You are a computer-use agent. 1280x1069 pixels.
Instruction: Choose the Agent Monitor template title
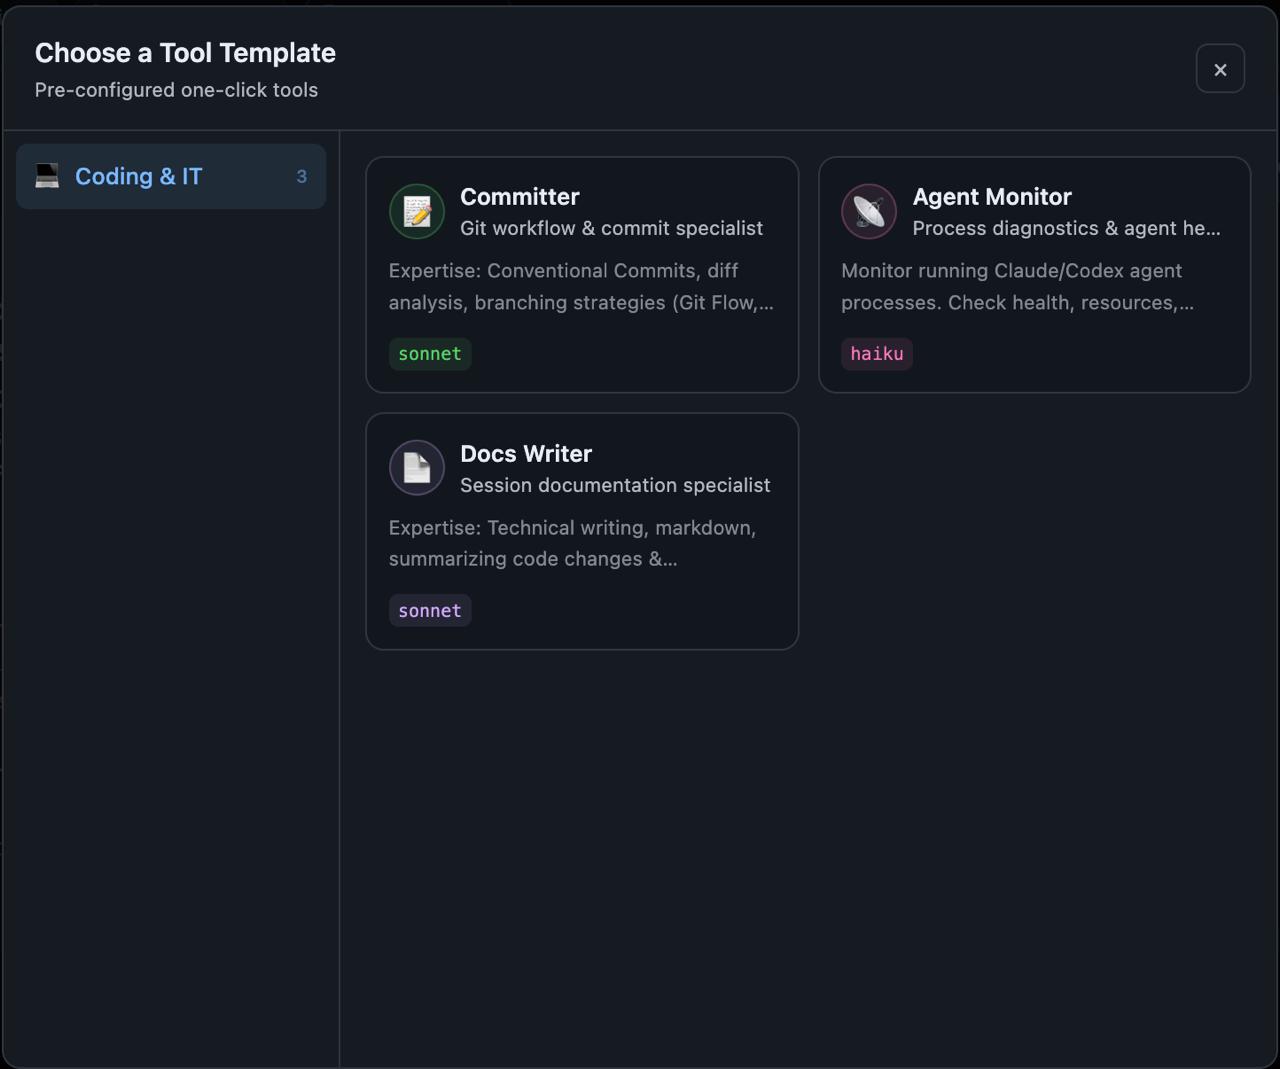[x=991, y=197]
